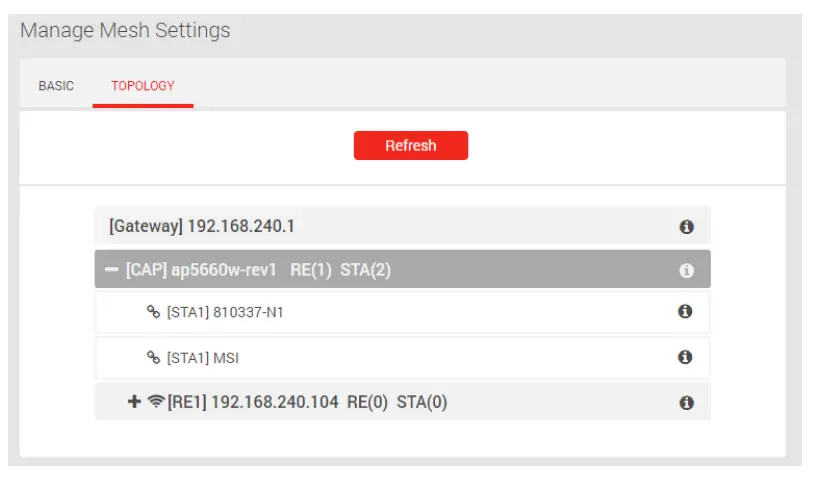Click the Wi-Fi signal icon on the RE1 row
816x501 pixels.
click(x=156, y=402)
